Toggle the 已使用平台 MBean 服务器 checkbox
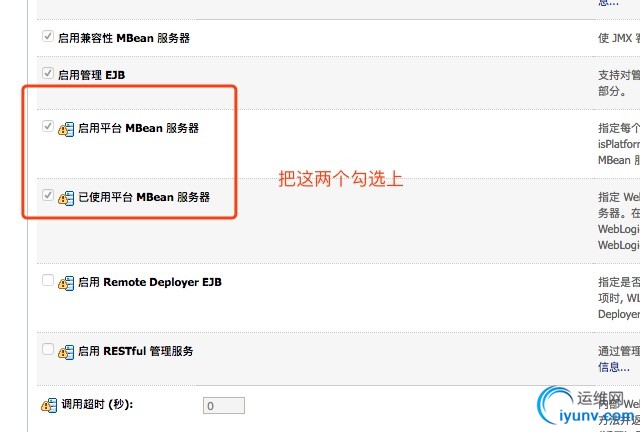The image size is (640, 432). click(x=48, y=196)
